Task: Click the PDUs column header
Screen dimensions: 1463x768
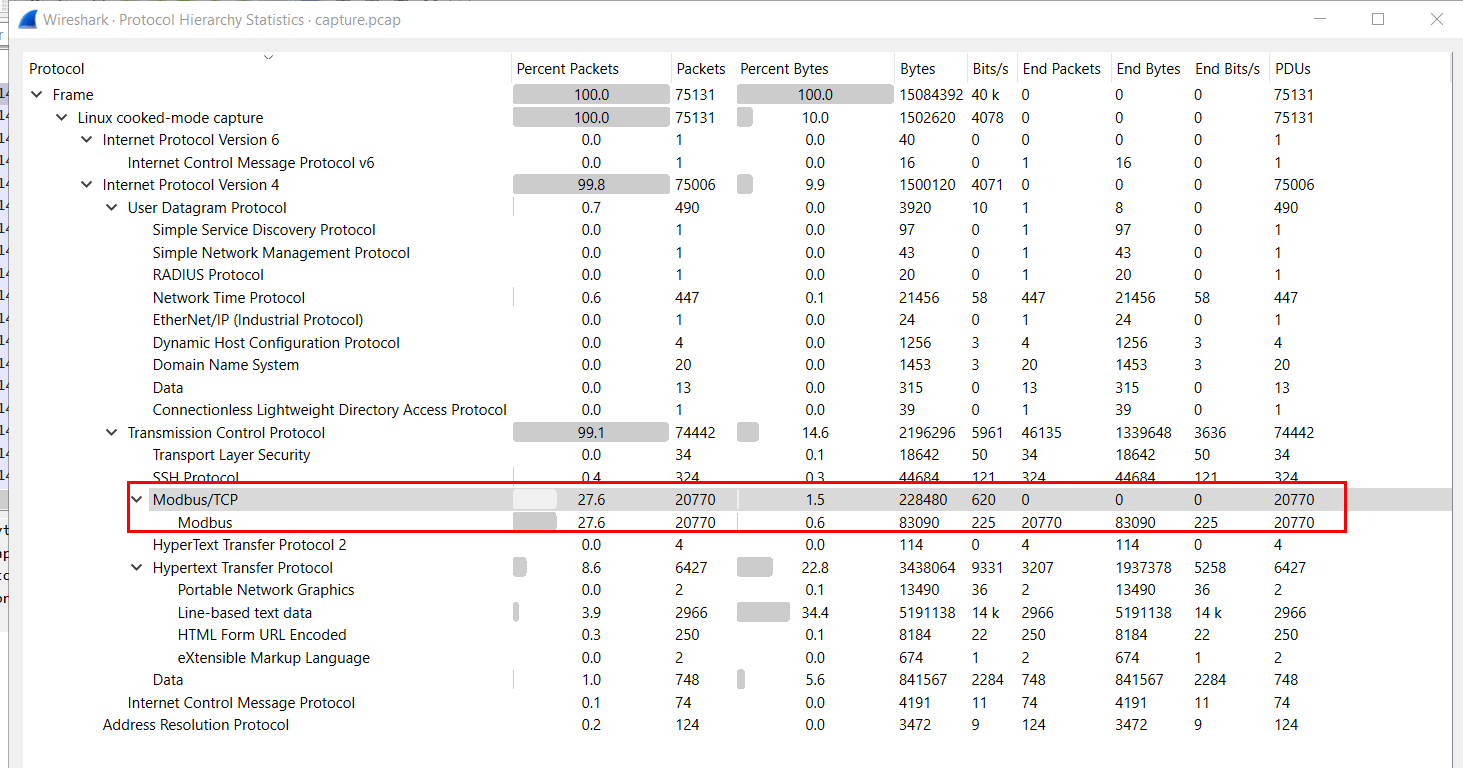Action: point(1292,69)
